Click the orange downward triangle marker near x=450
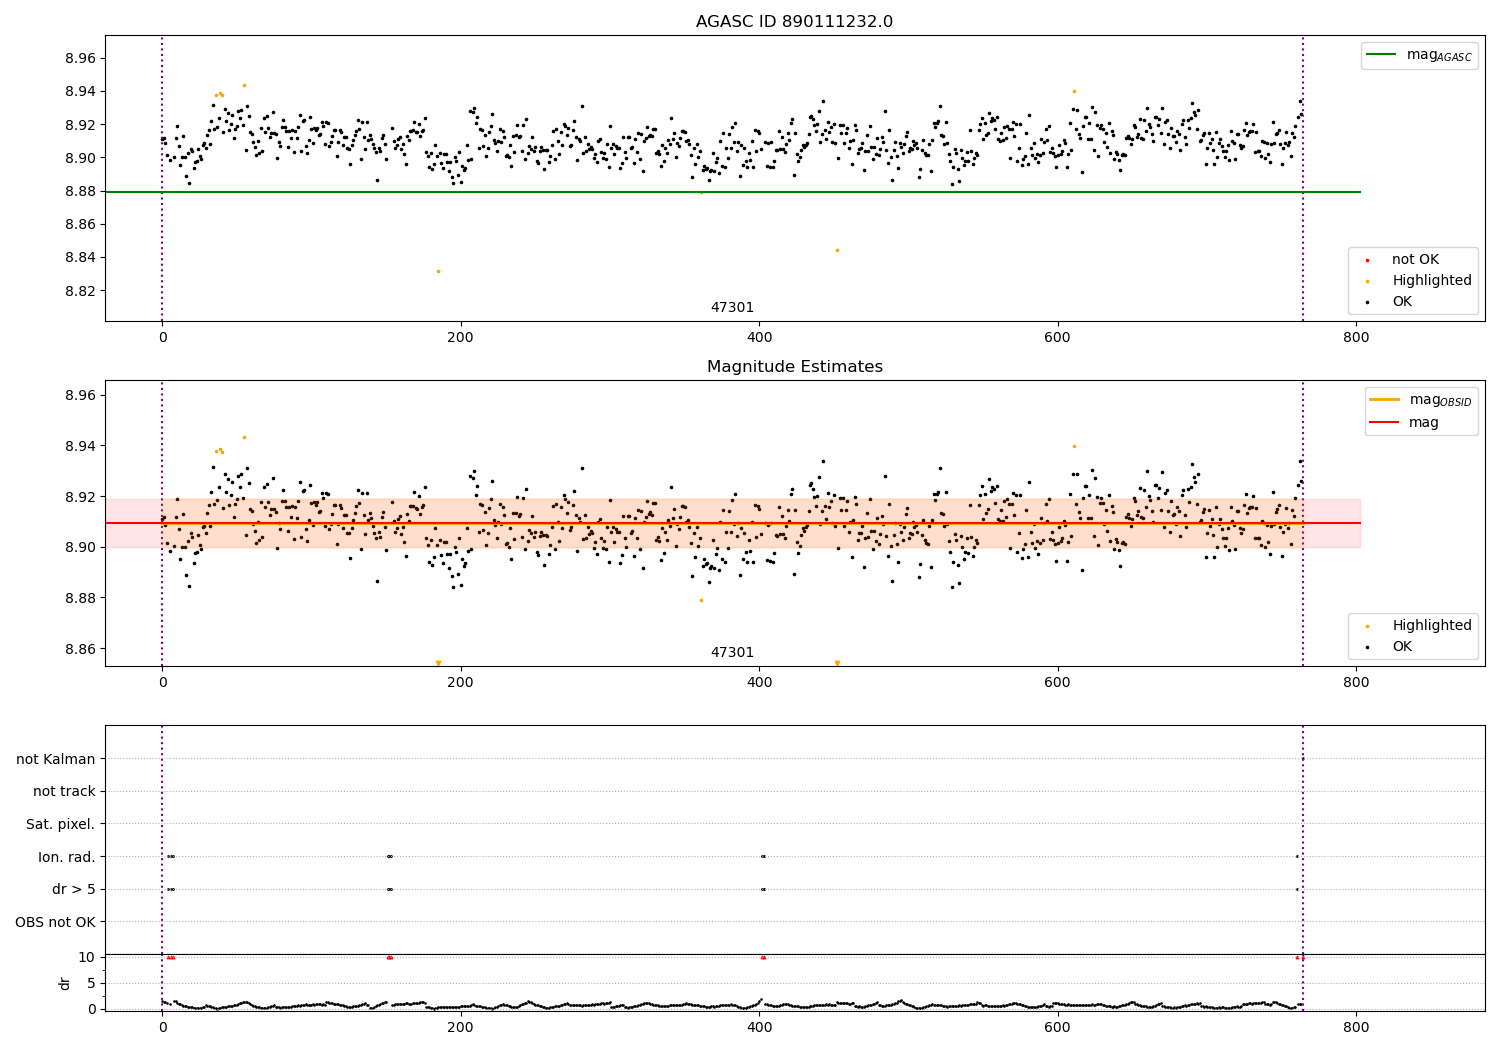Image resolution: width=1500 pixels, height=1050 pixels. [x=837, y=663]
